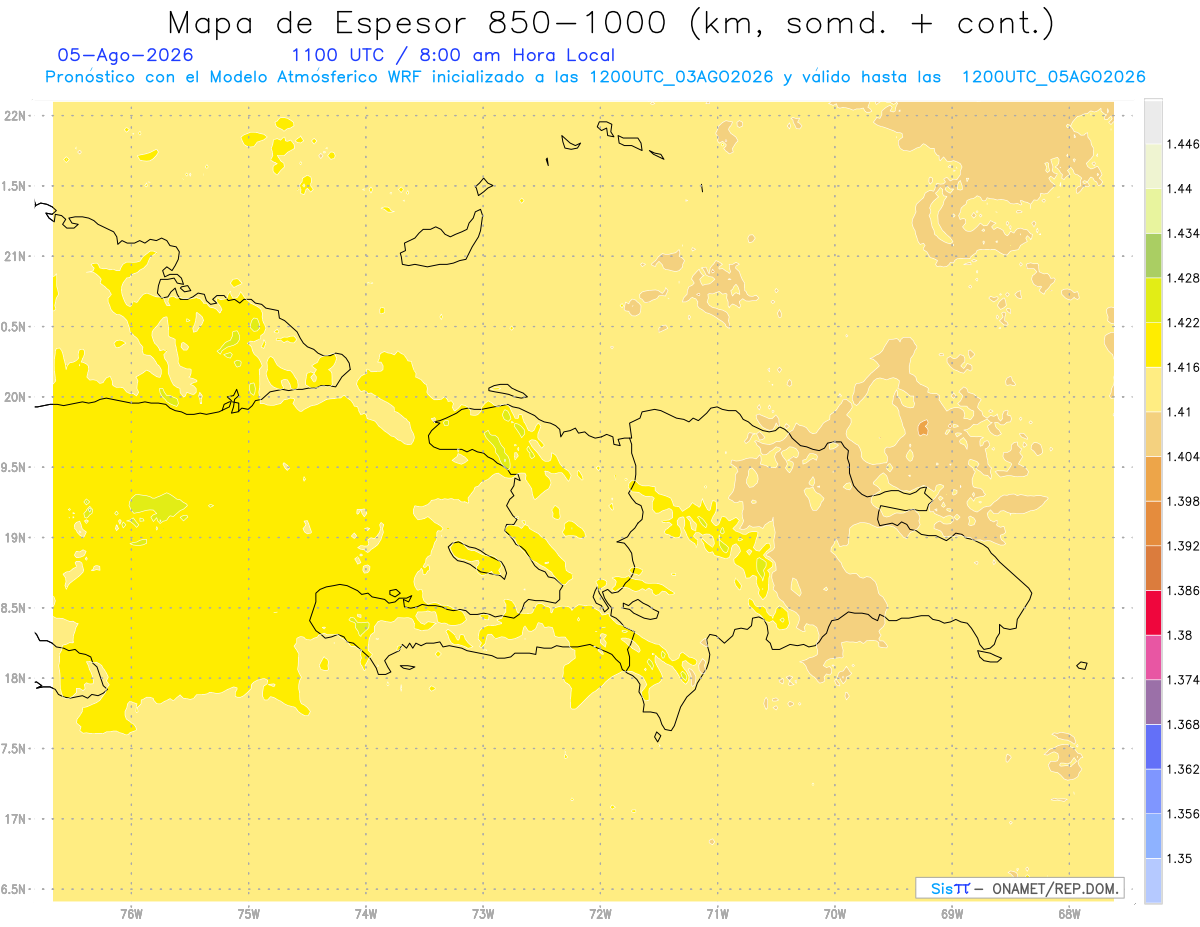This screenshot has width=1200, height=927.
Task: Click the legend value "1.398"
Action: tap(1183, 501)
